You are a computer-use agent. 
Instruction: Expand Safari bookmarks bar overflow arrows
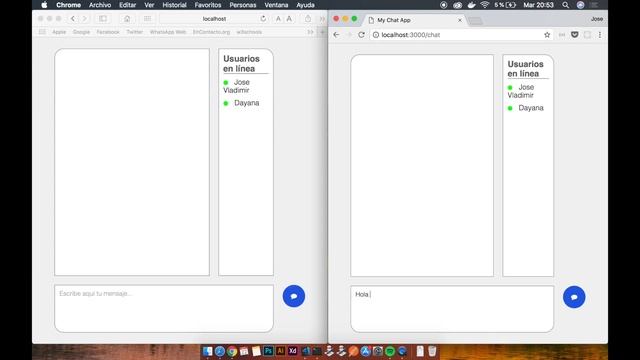(311, 32)
